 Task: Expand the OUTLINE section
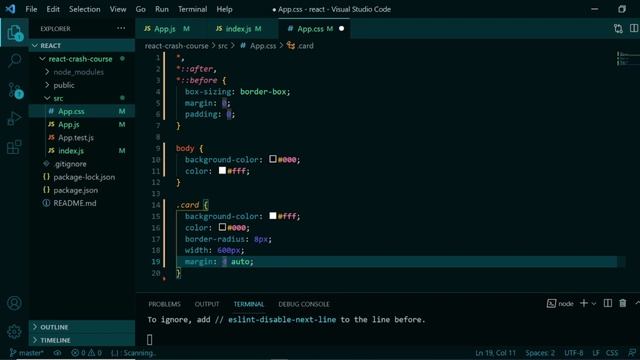82,327
